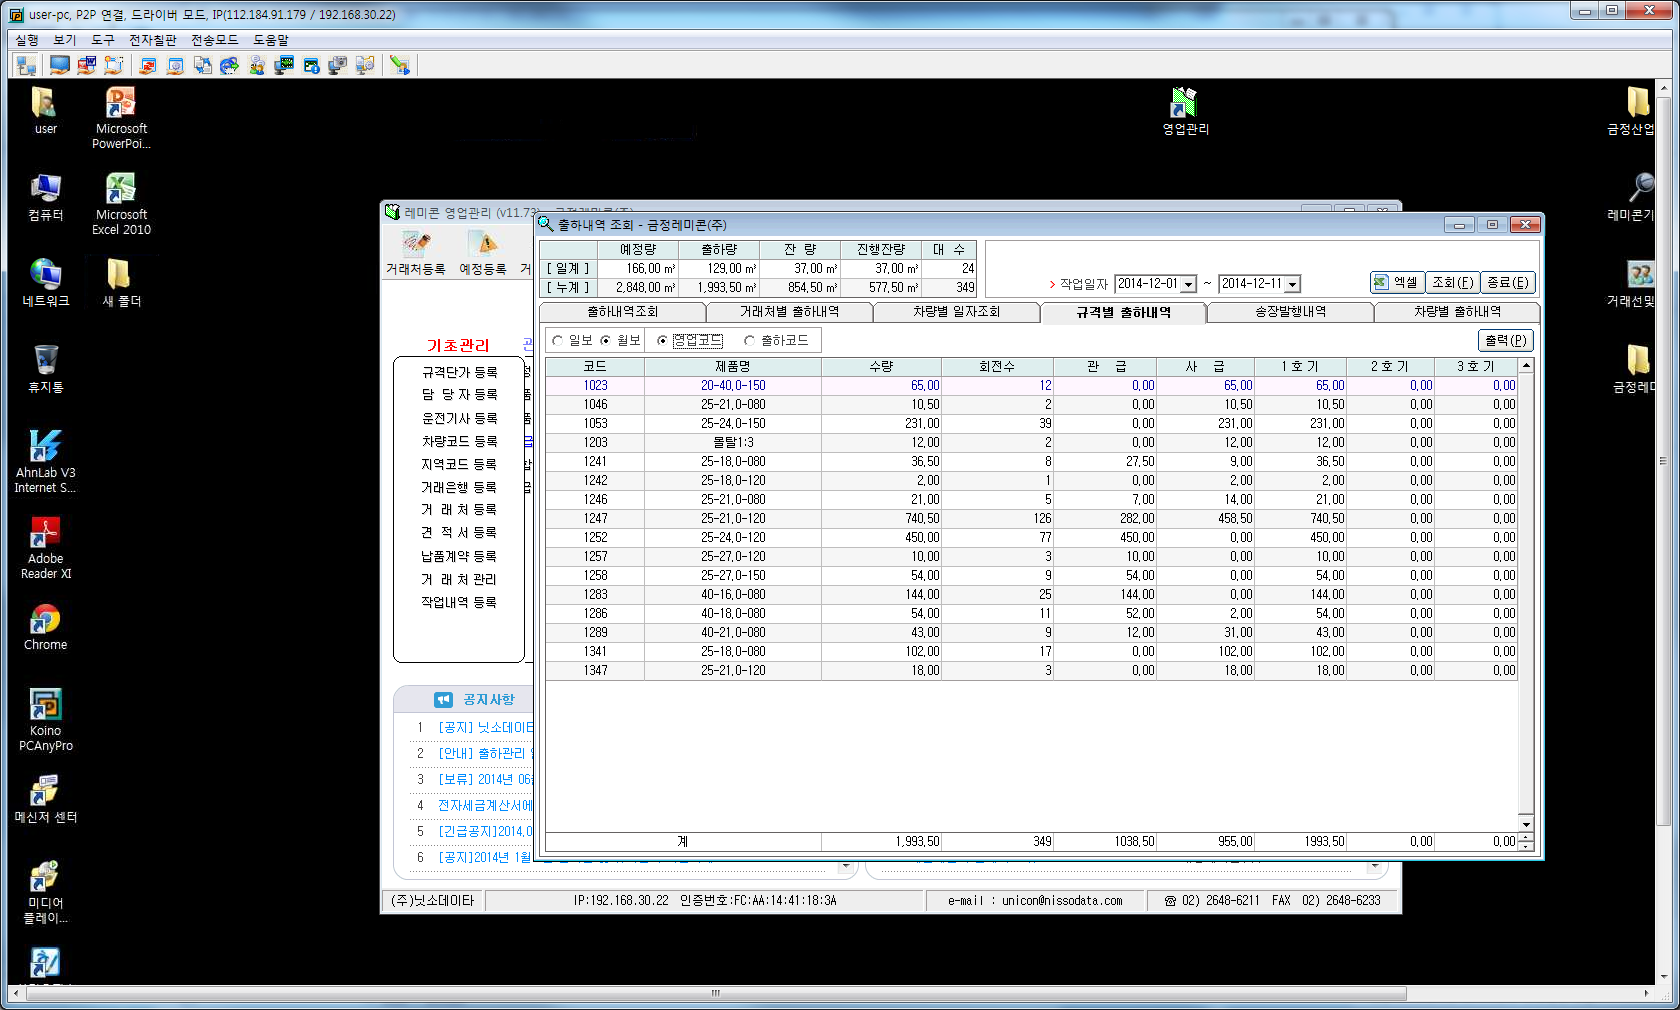Open the 실행 menu
This screenshot has width=1680, height=1010.
27,40
